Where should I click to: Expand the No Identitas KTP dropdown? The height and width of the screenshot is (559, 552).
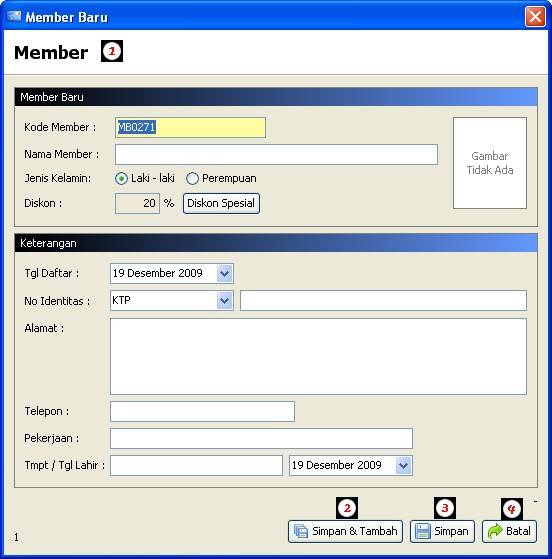pos(225,301)
